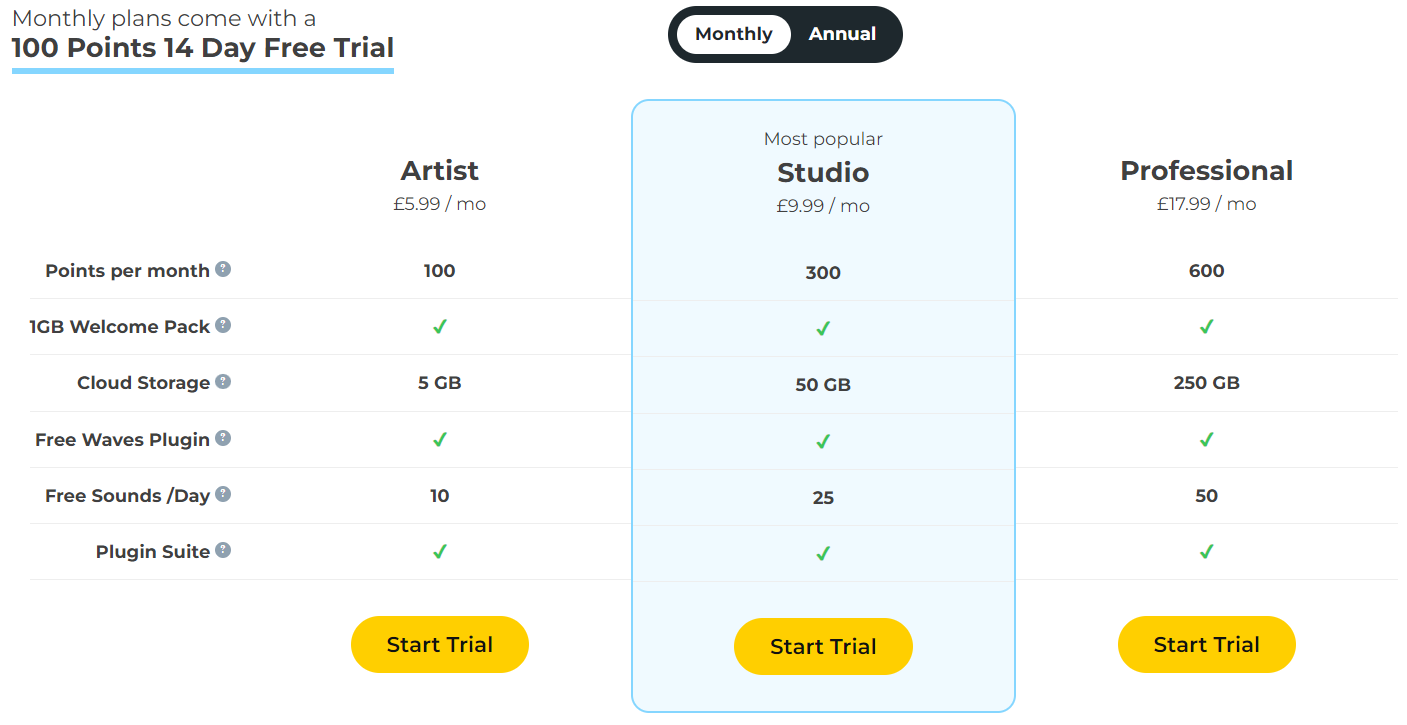Click help icon beside 1GB Welcome Pack
Viewport: 1407px width, 725px height.
(x=224, y=325)
